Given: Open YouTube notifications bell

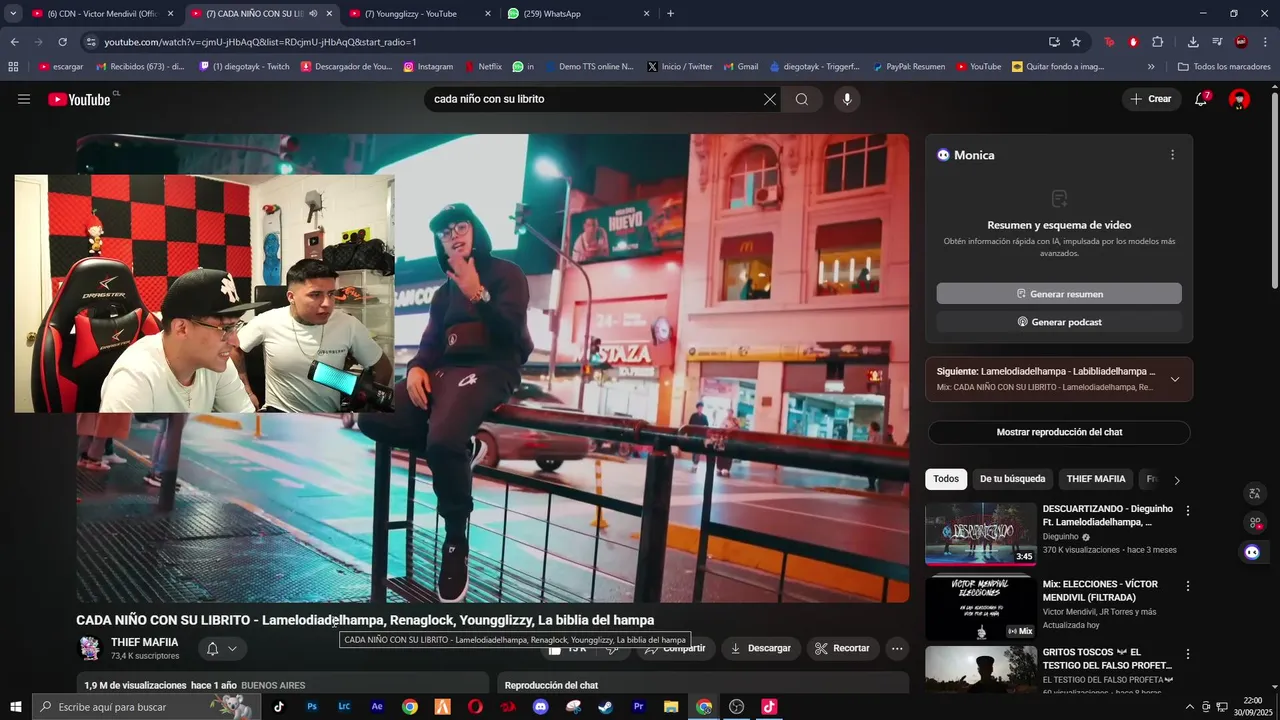Looking at the screenshot, I should [x=1202, y=99].
